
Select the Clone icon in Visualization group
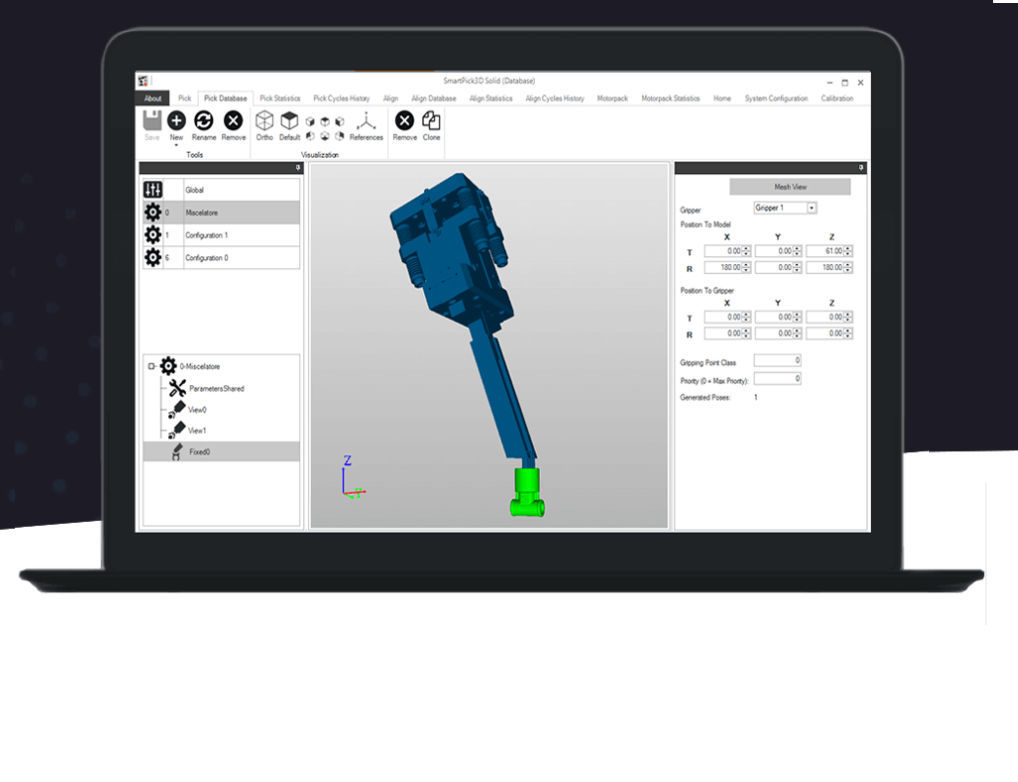tap(430, 123)
